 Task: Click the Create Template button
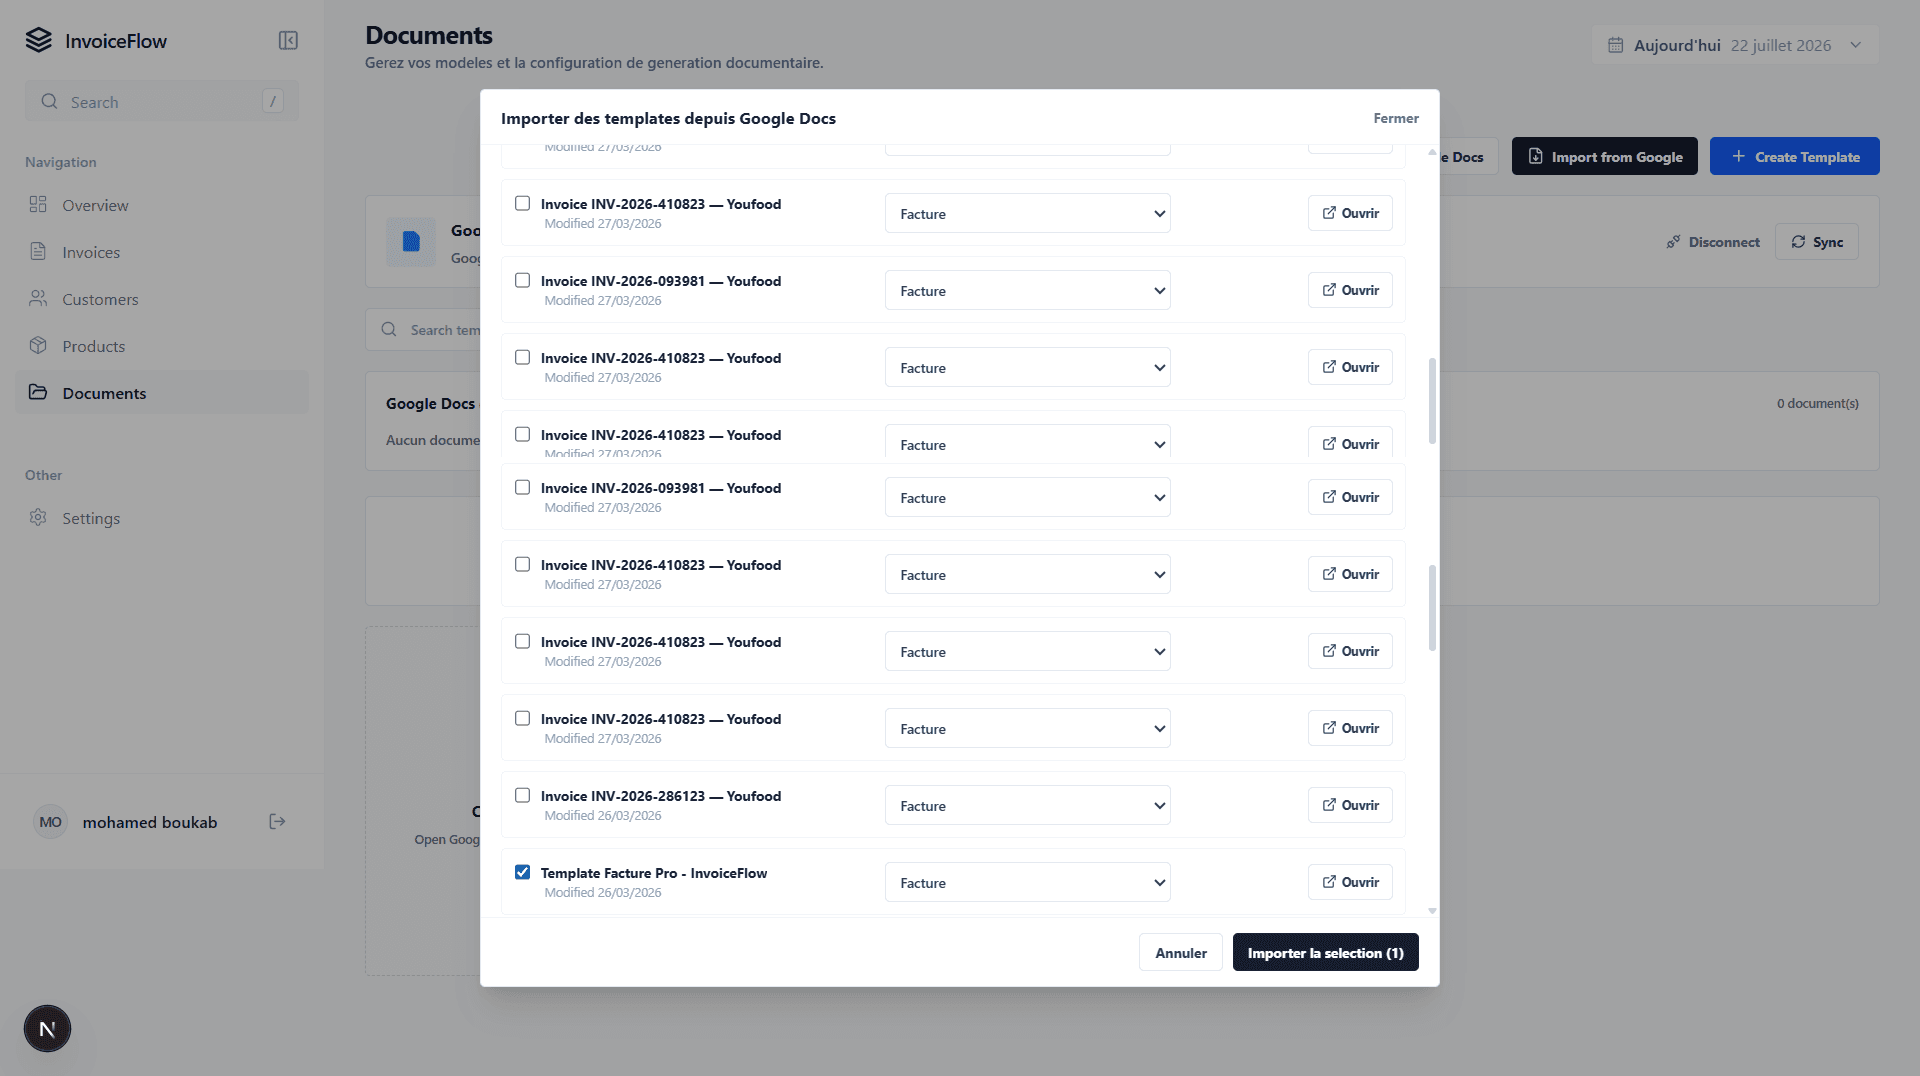(1794, 156)
